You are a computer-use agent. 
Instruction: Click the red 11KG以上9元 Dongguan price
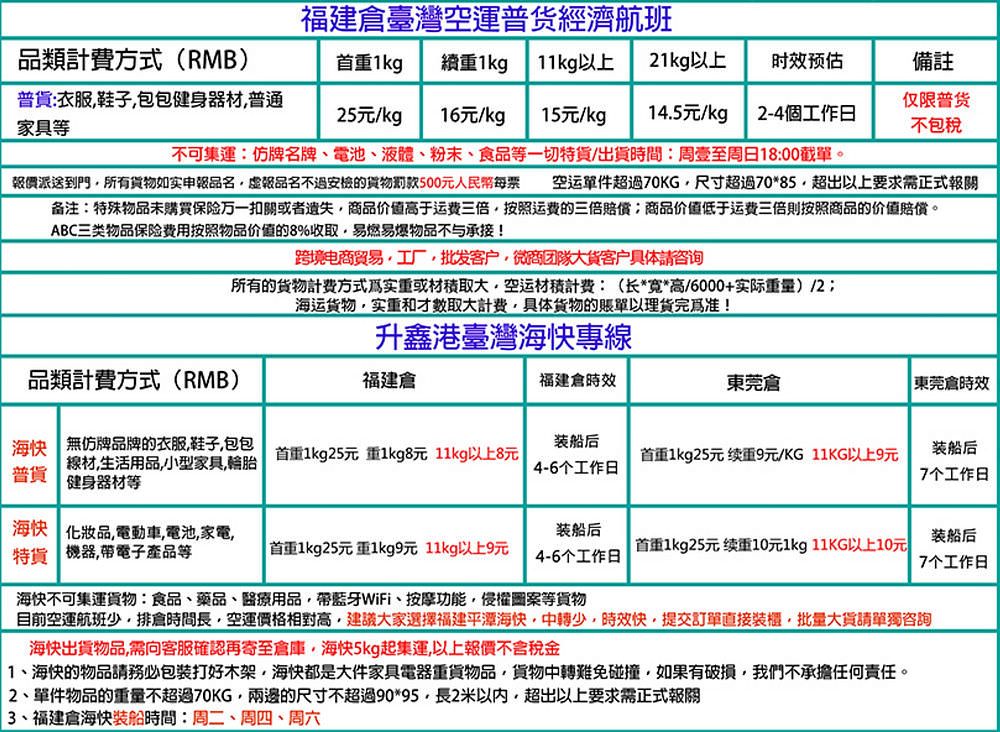point(855,455)
